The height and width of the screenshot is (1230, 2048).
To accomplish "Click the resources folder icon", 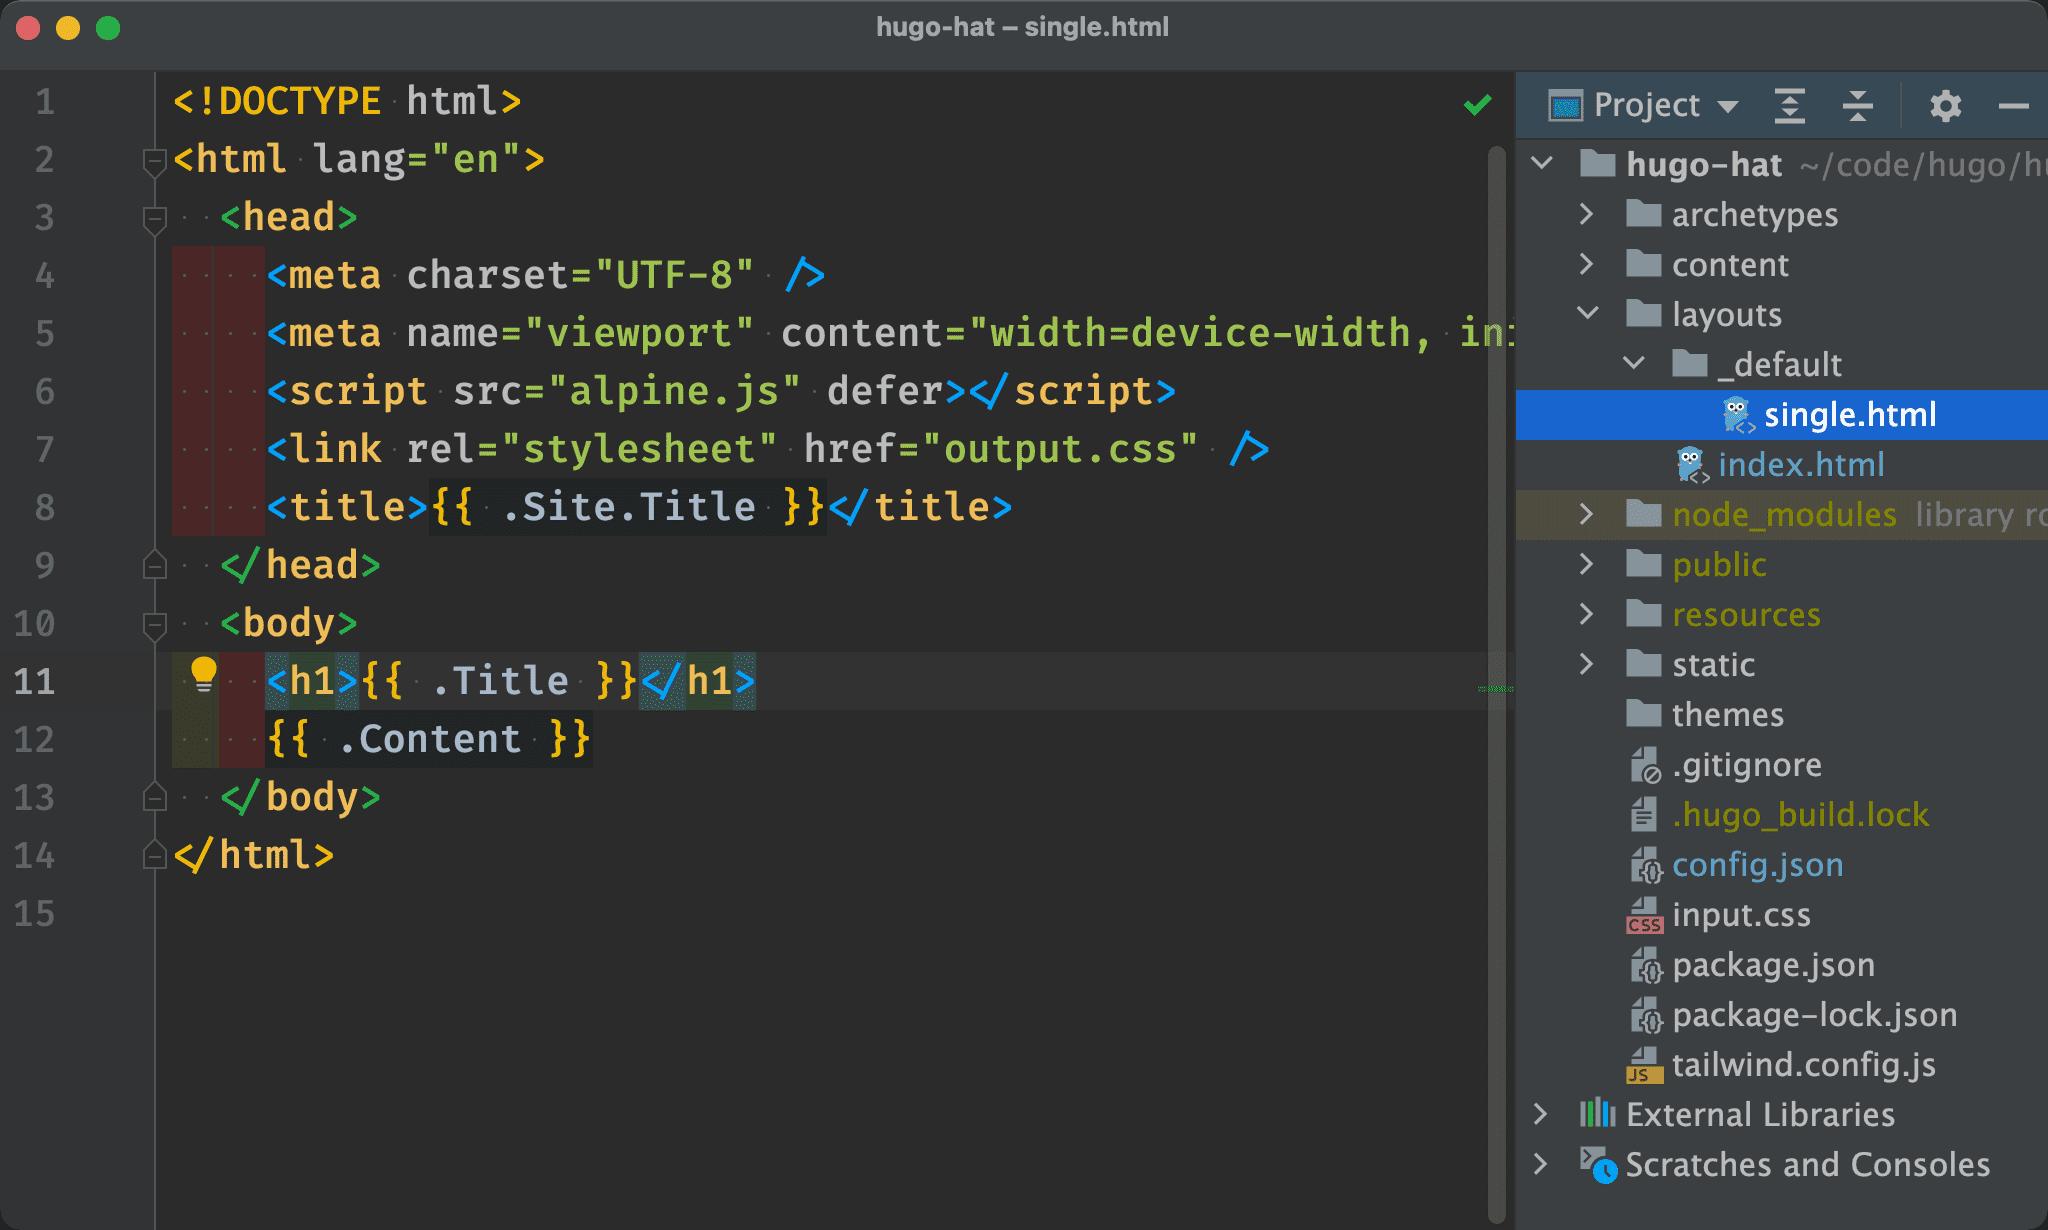I will coord(1644,613).
